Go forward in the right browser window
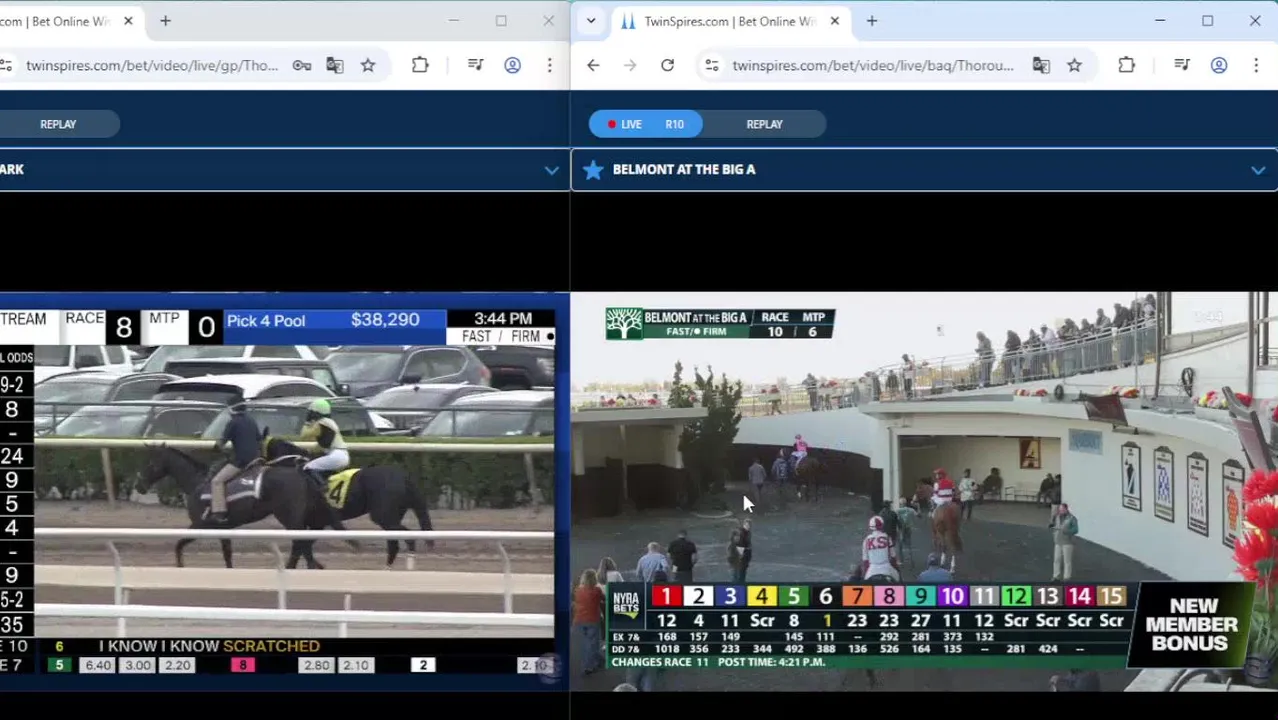Viewport: 1278px width, 720px height. coord(630,65)
